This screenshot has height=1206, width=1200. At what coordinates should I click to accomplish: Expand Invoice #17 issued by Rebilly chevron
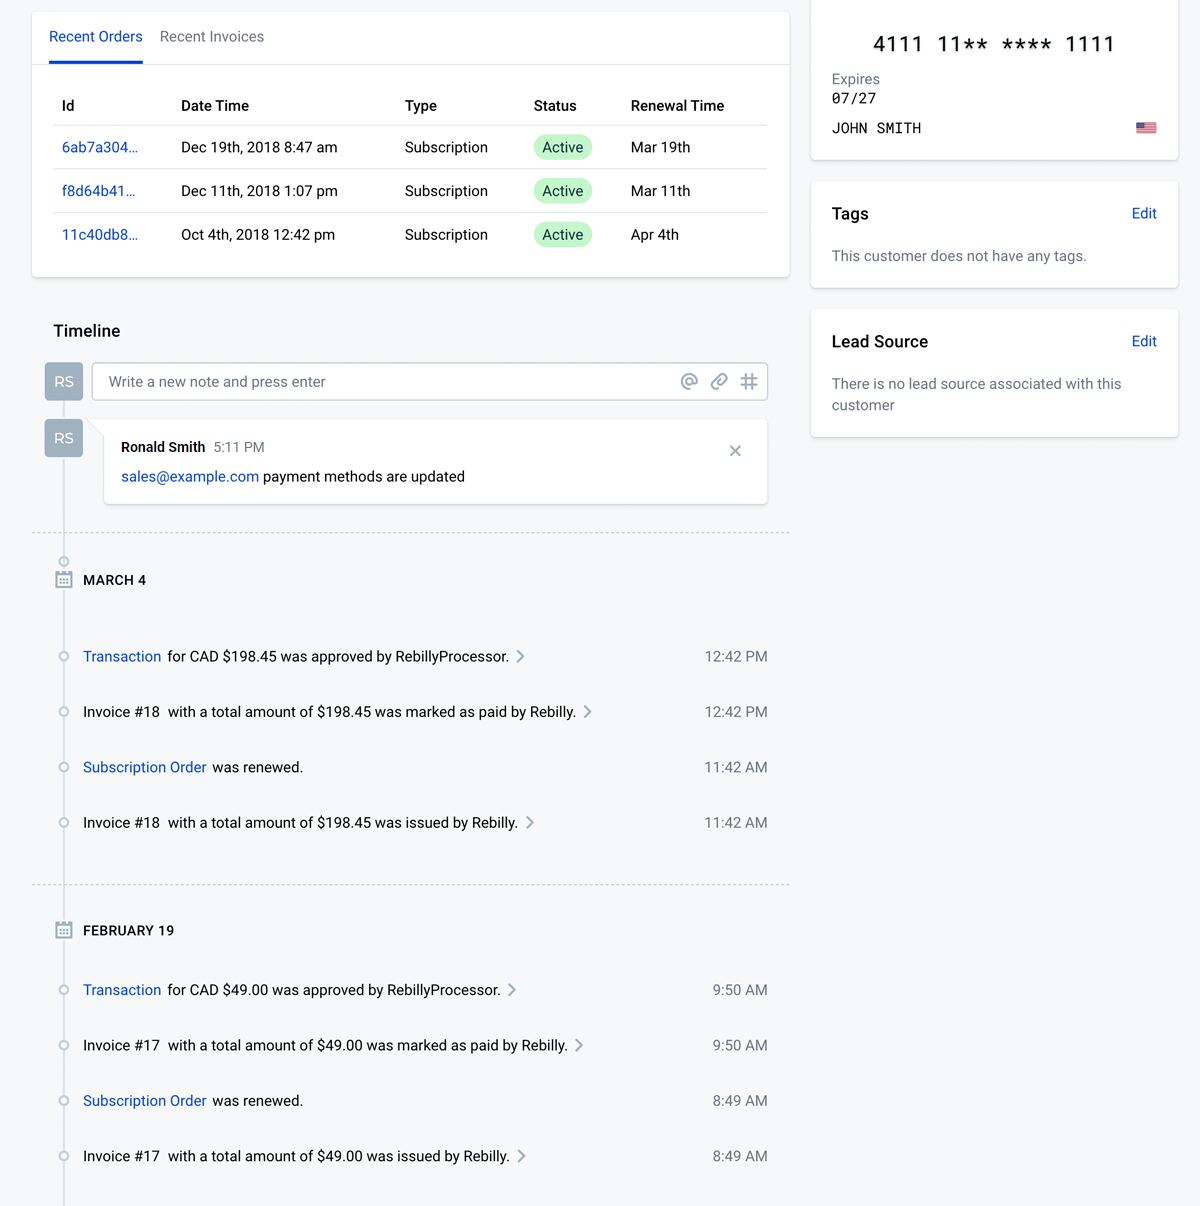coord(522,1156)
